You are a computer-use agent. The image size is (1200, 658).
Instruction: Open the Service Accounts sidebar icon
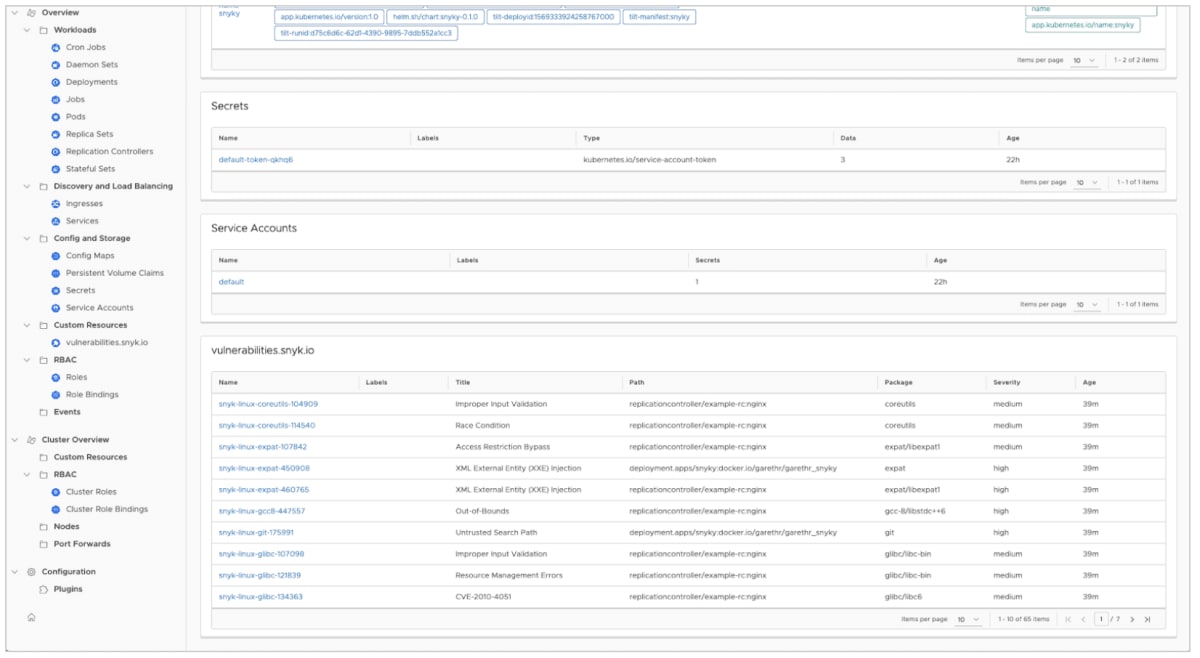point(56,308)
